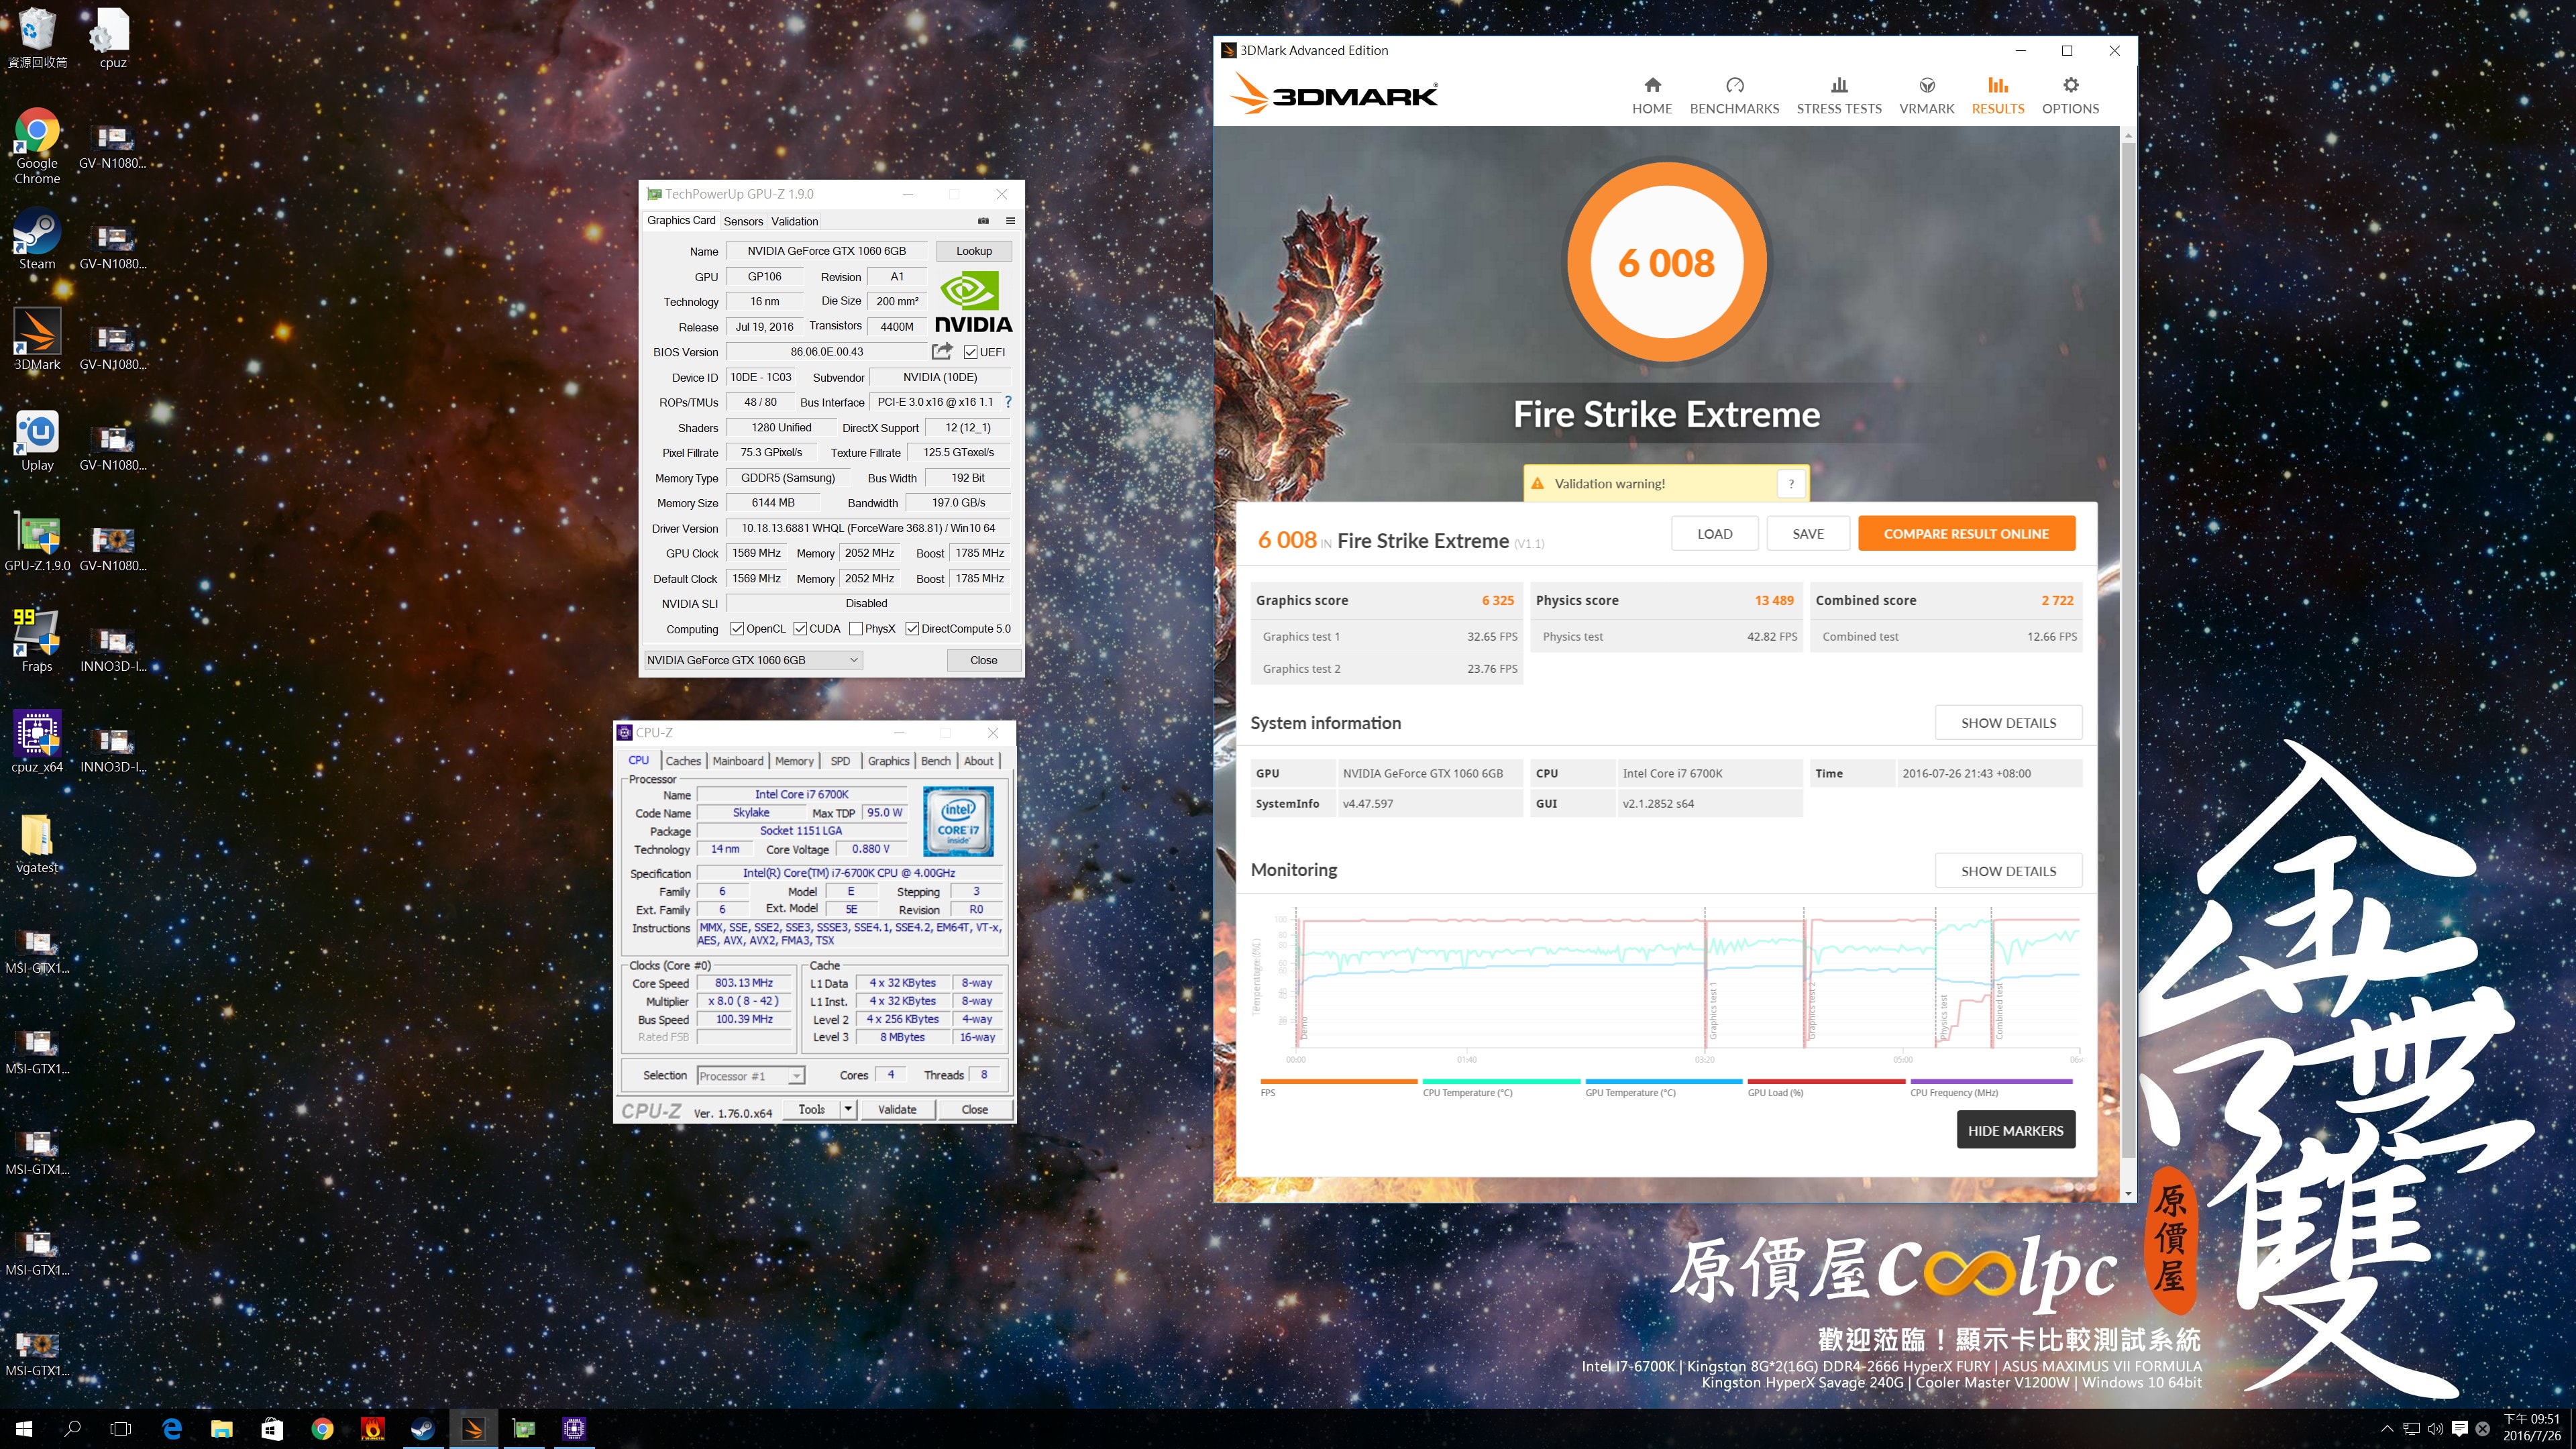Viewport: 2576px width, 1449px height.
Task: Click the bus interface question mark in GPU-Z
Action: [1008, 402]
